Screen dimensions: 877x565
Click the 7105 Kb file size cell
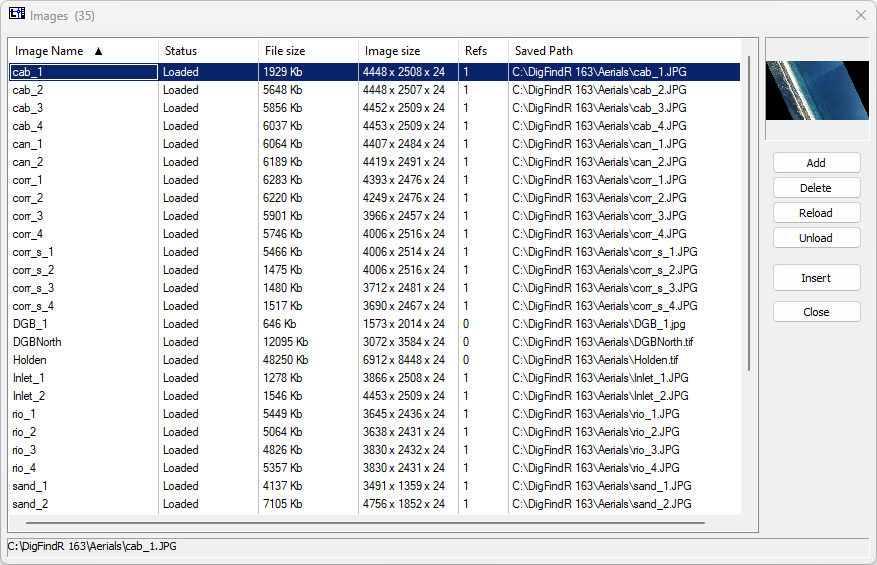282,503
